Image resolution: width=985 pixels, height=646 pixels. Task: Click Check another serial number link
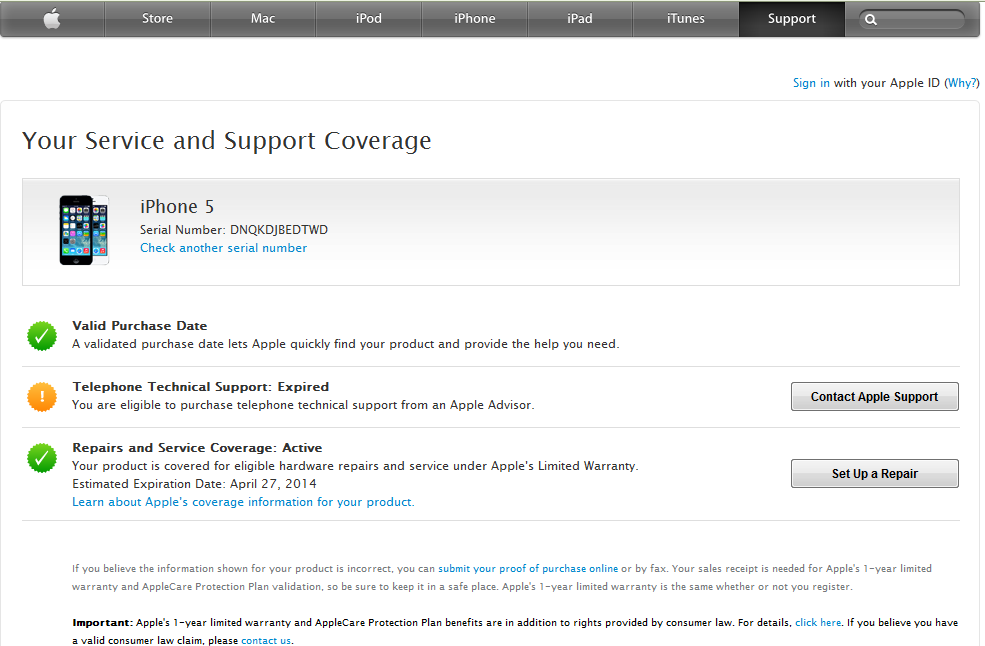tap(224, 248)
